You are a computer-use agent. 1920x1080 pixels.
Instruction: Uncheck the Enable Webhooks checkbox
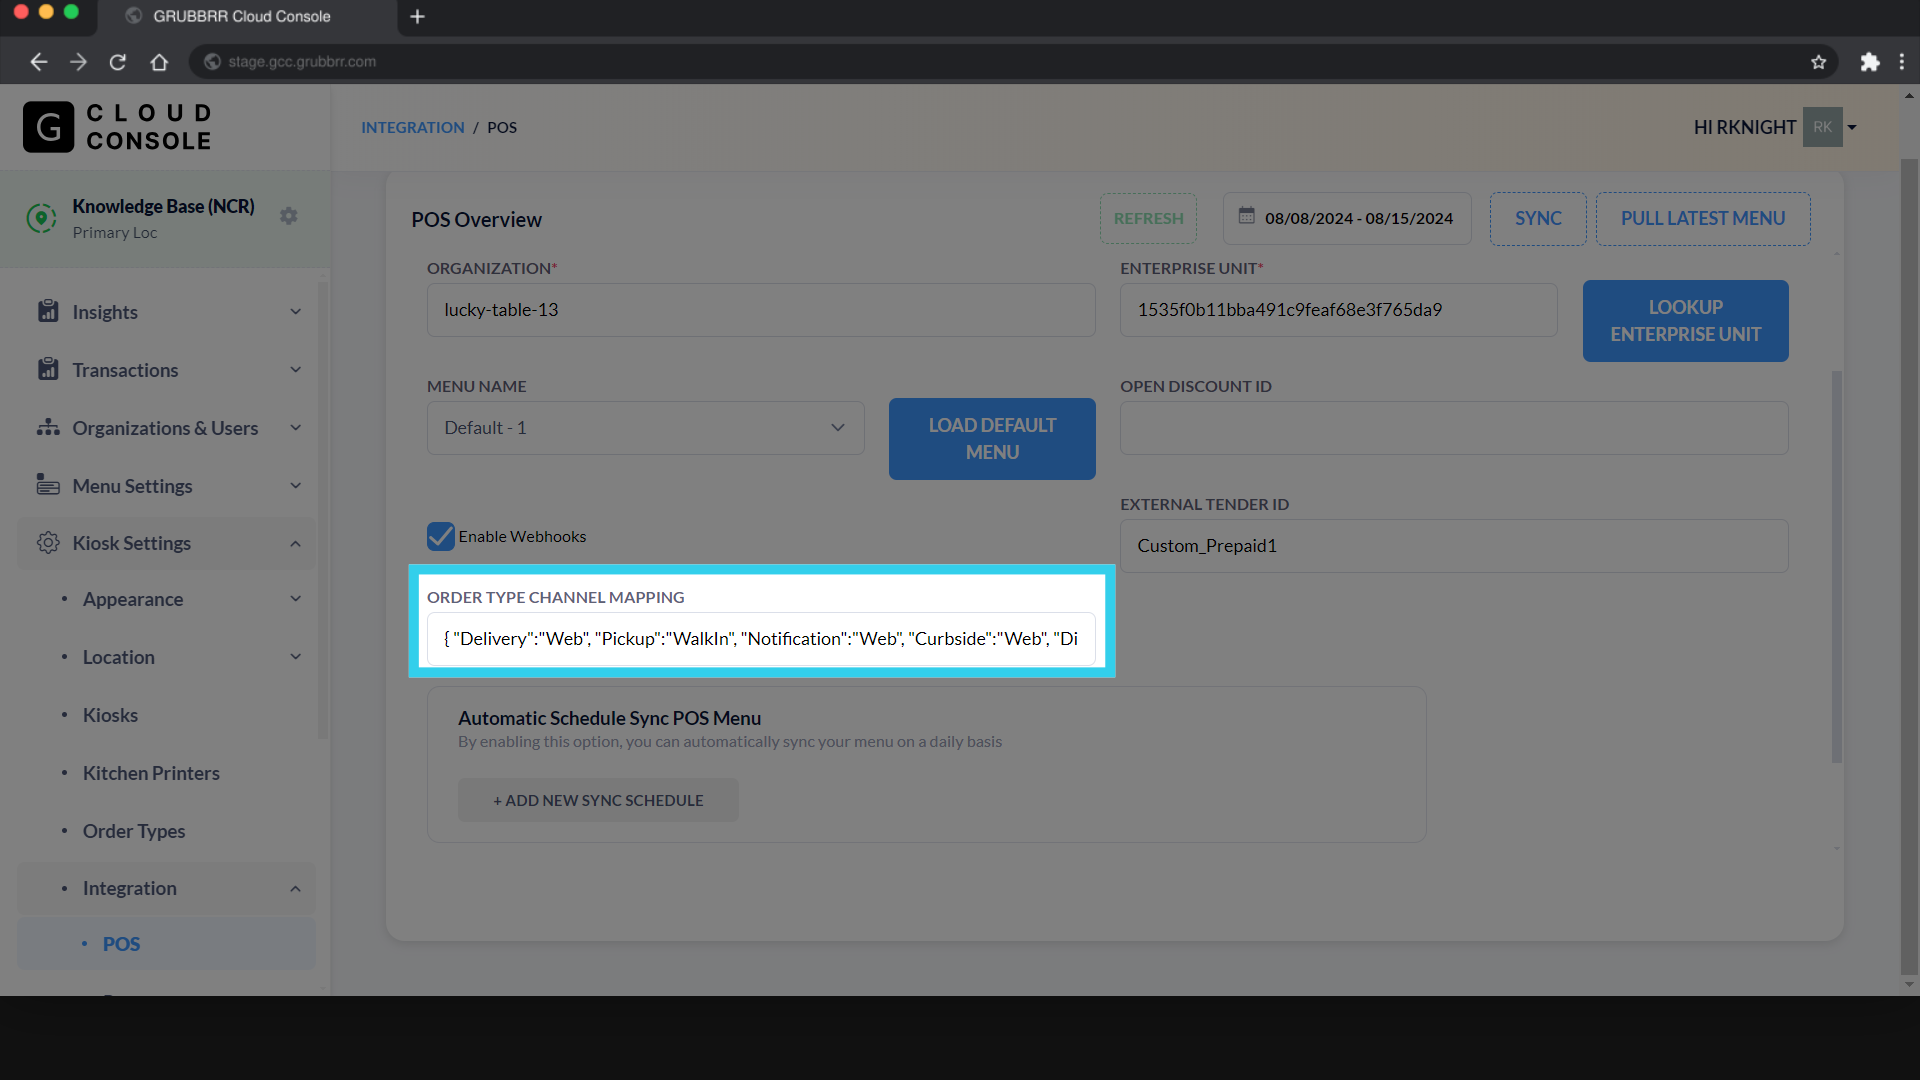(x=440, y=536)
